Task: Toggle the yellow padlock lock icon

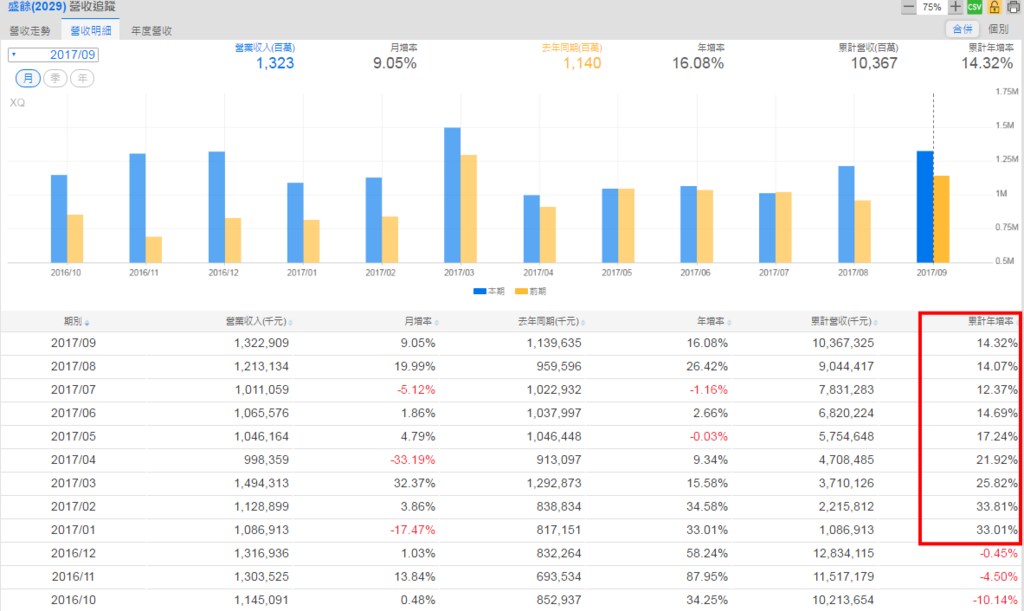Action: click(994, 7)
